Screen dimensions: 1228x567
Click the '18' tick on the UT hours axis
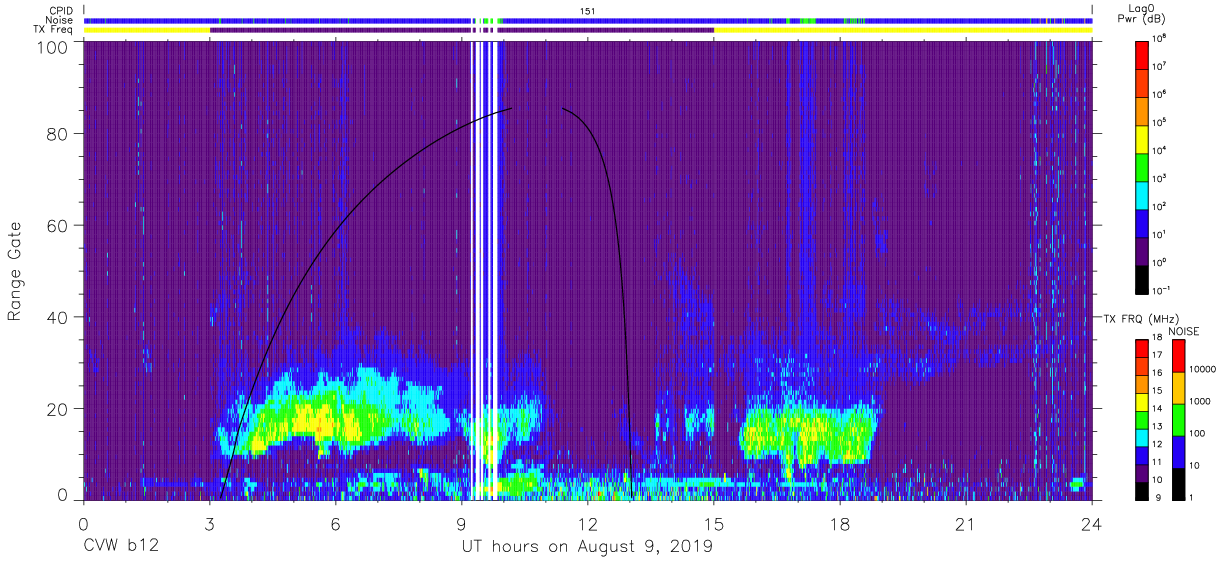(x=840, y=525)
